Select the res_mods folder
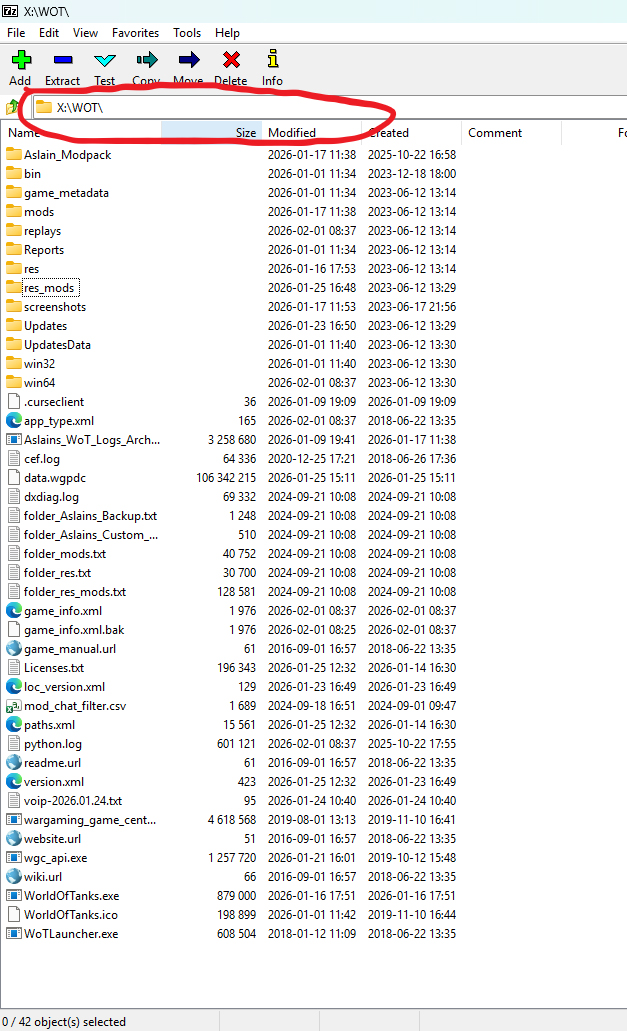627x1031 pixels. coord(49,288)
